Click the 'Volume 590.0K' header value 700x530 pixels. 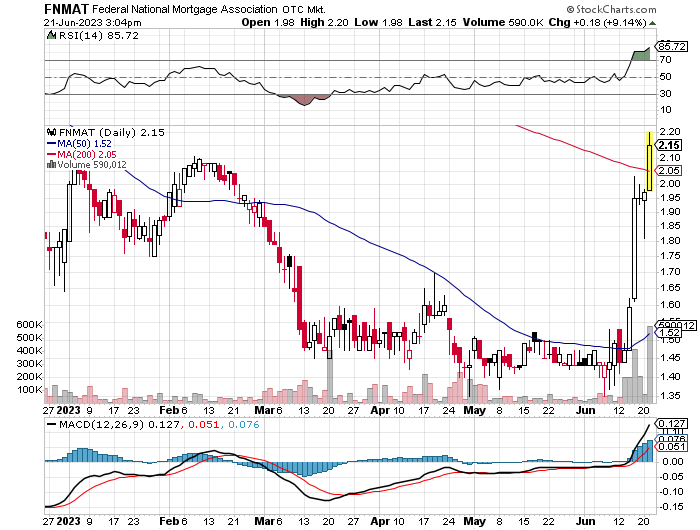coord(503,23)
